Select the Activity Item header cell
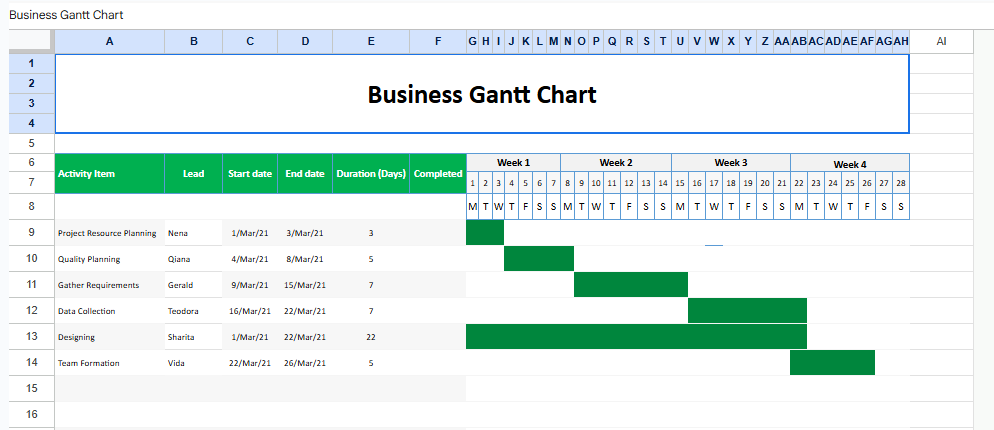The height and width of the screenshot is (430, 994). click(109, 173)
